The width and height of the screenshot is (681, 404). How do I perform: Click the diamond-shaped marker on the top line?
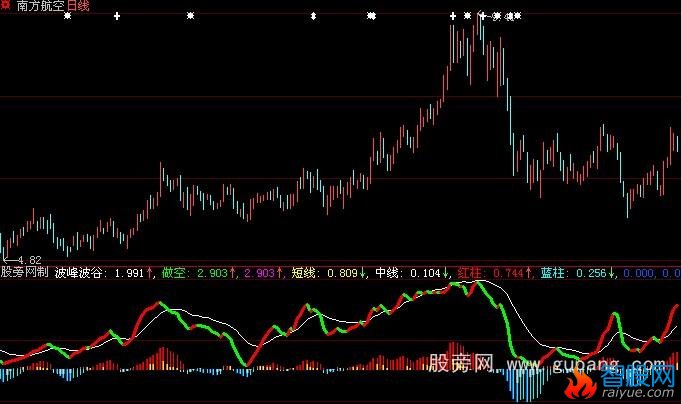click(313, 17)
